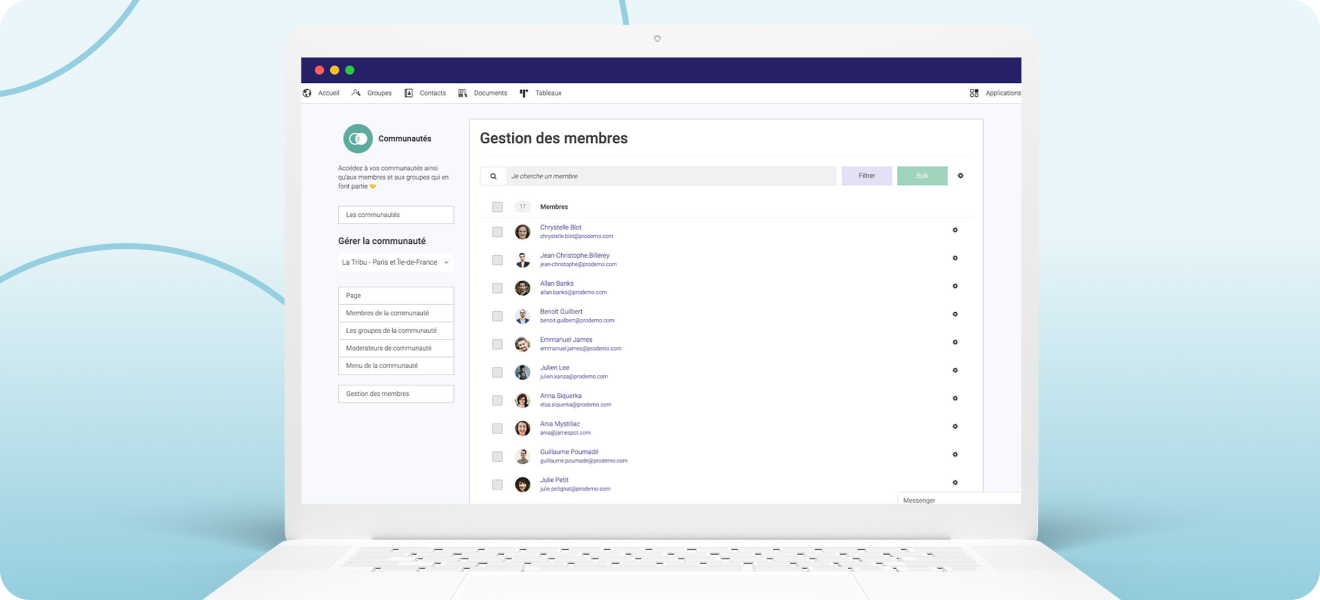Tick the select-all checkbox beside Membres header
The width and height of the screenshot is (1320, 600).
coord(497,207)
